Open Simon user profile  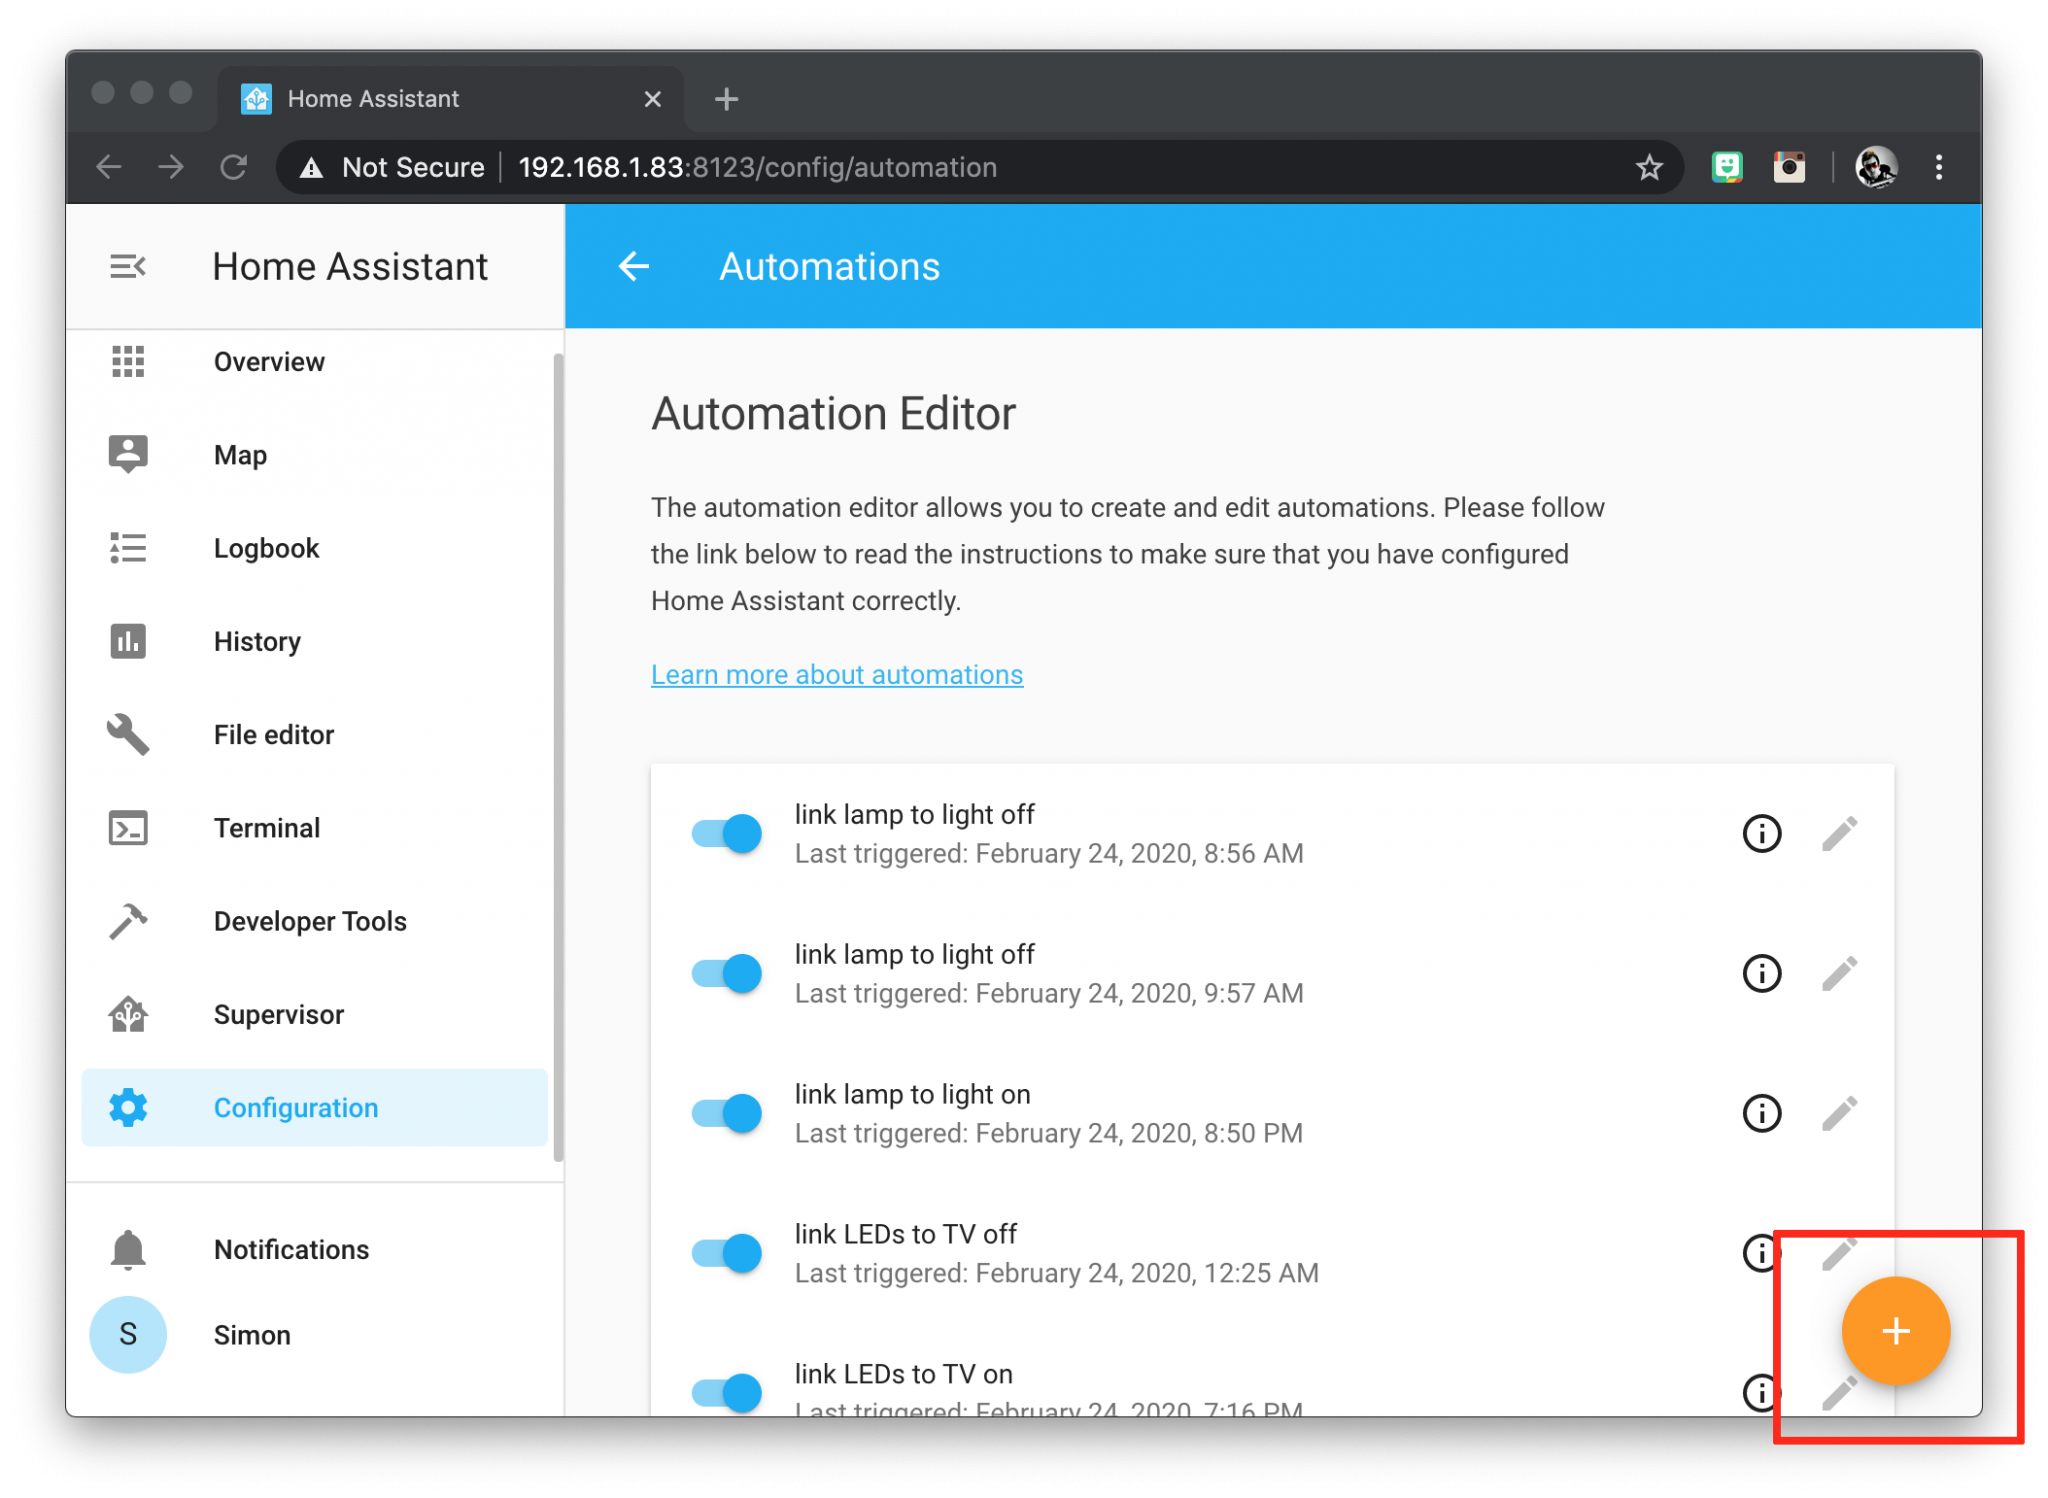click(x=252, y=1335)
